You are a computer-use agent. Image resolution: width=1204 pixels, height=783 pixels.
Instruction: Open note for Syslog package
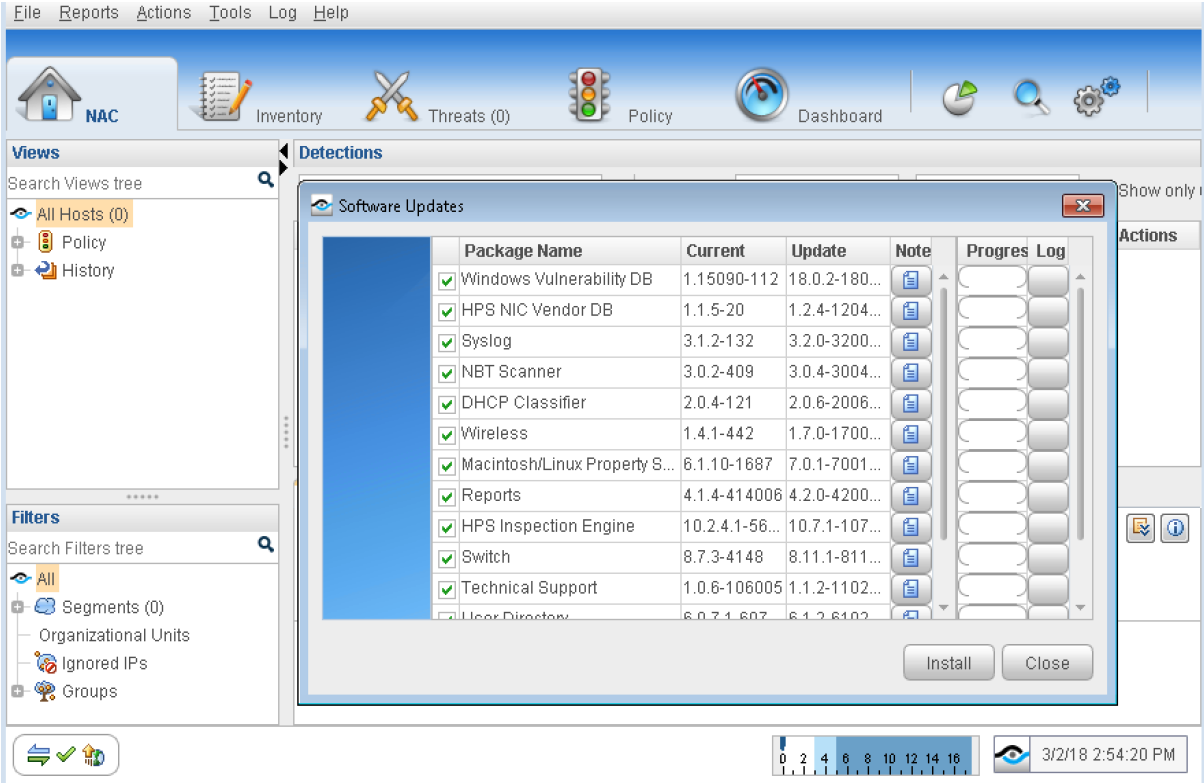click(910, 342)
